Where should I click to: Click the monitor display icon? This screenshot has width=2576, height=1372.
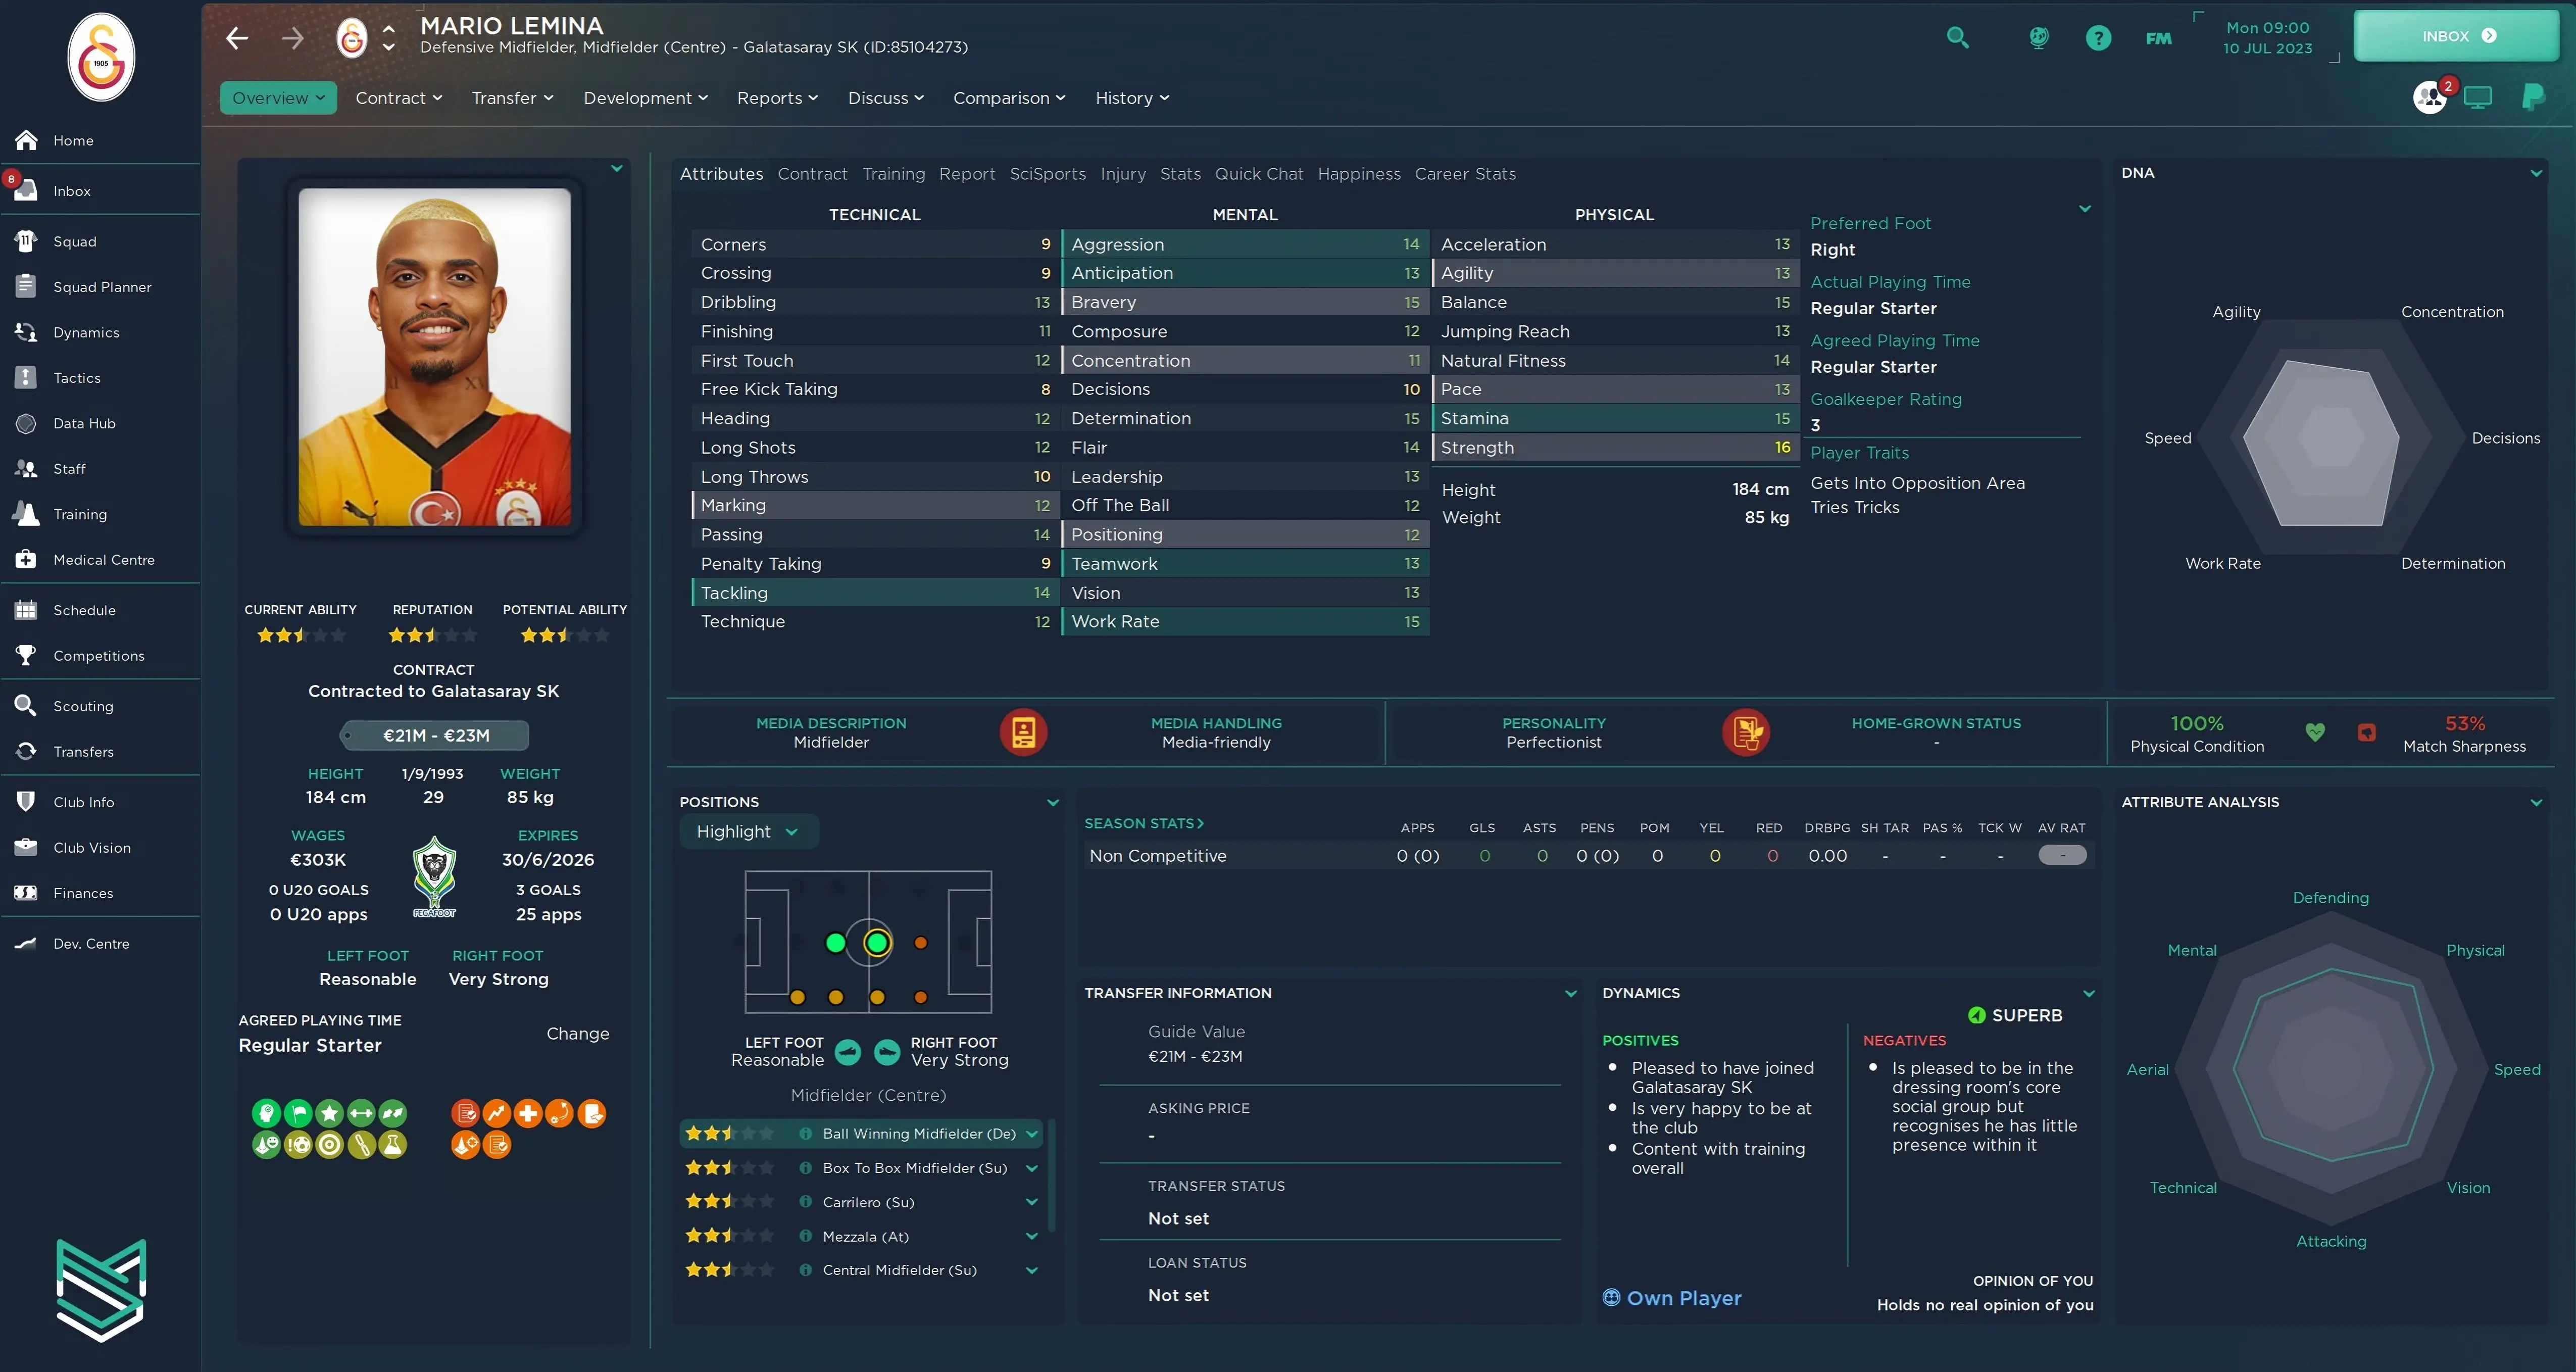(x=2477, y=97)
